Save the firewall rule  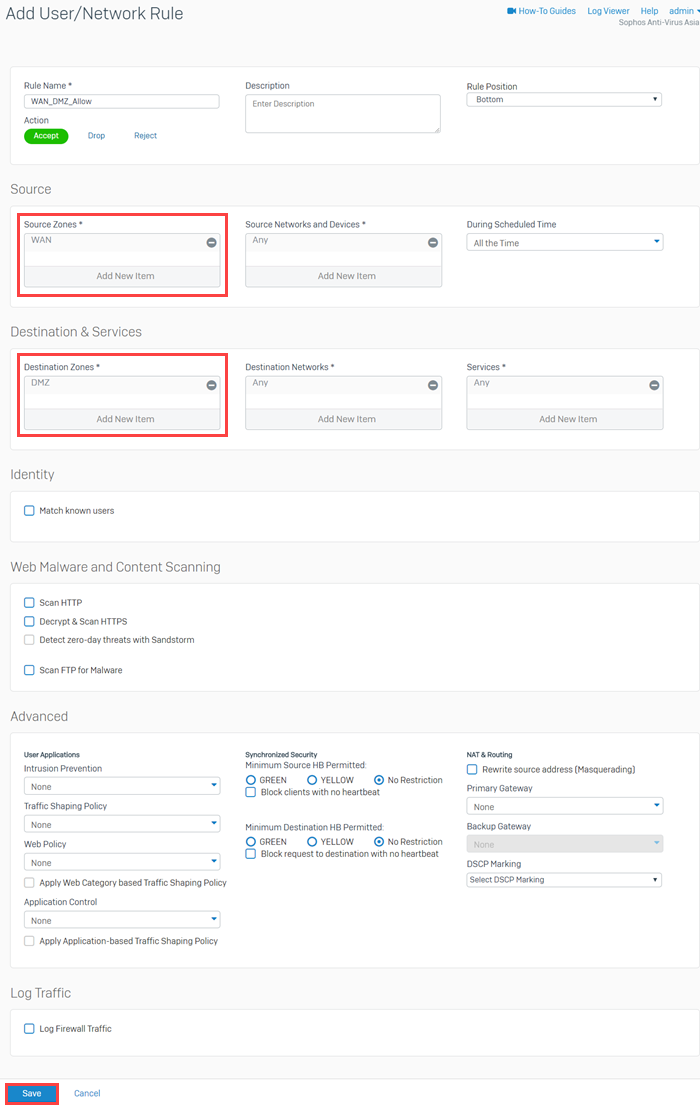pos(30,1093)
